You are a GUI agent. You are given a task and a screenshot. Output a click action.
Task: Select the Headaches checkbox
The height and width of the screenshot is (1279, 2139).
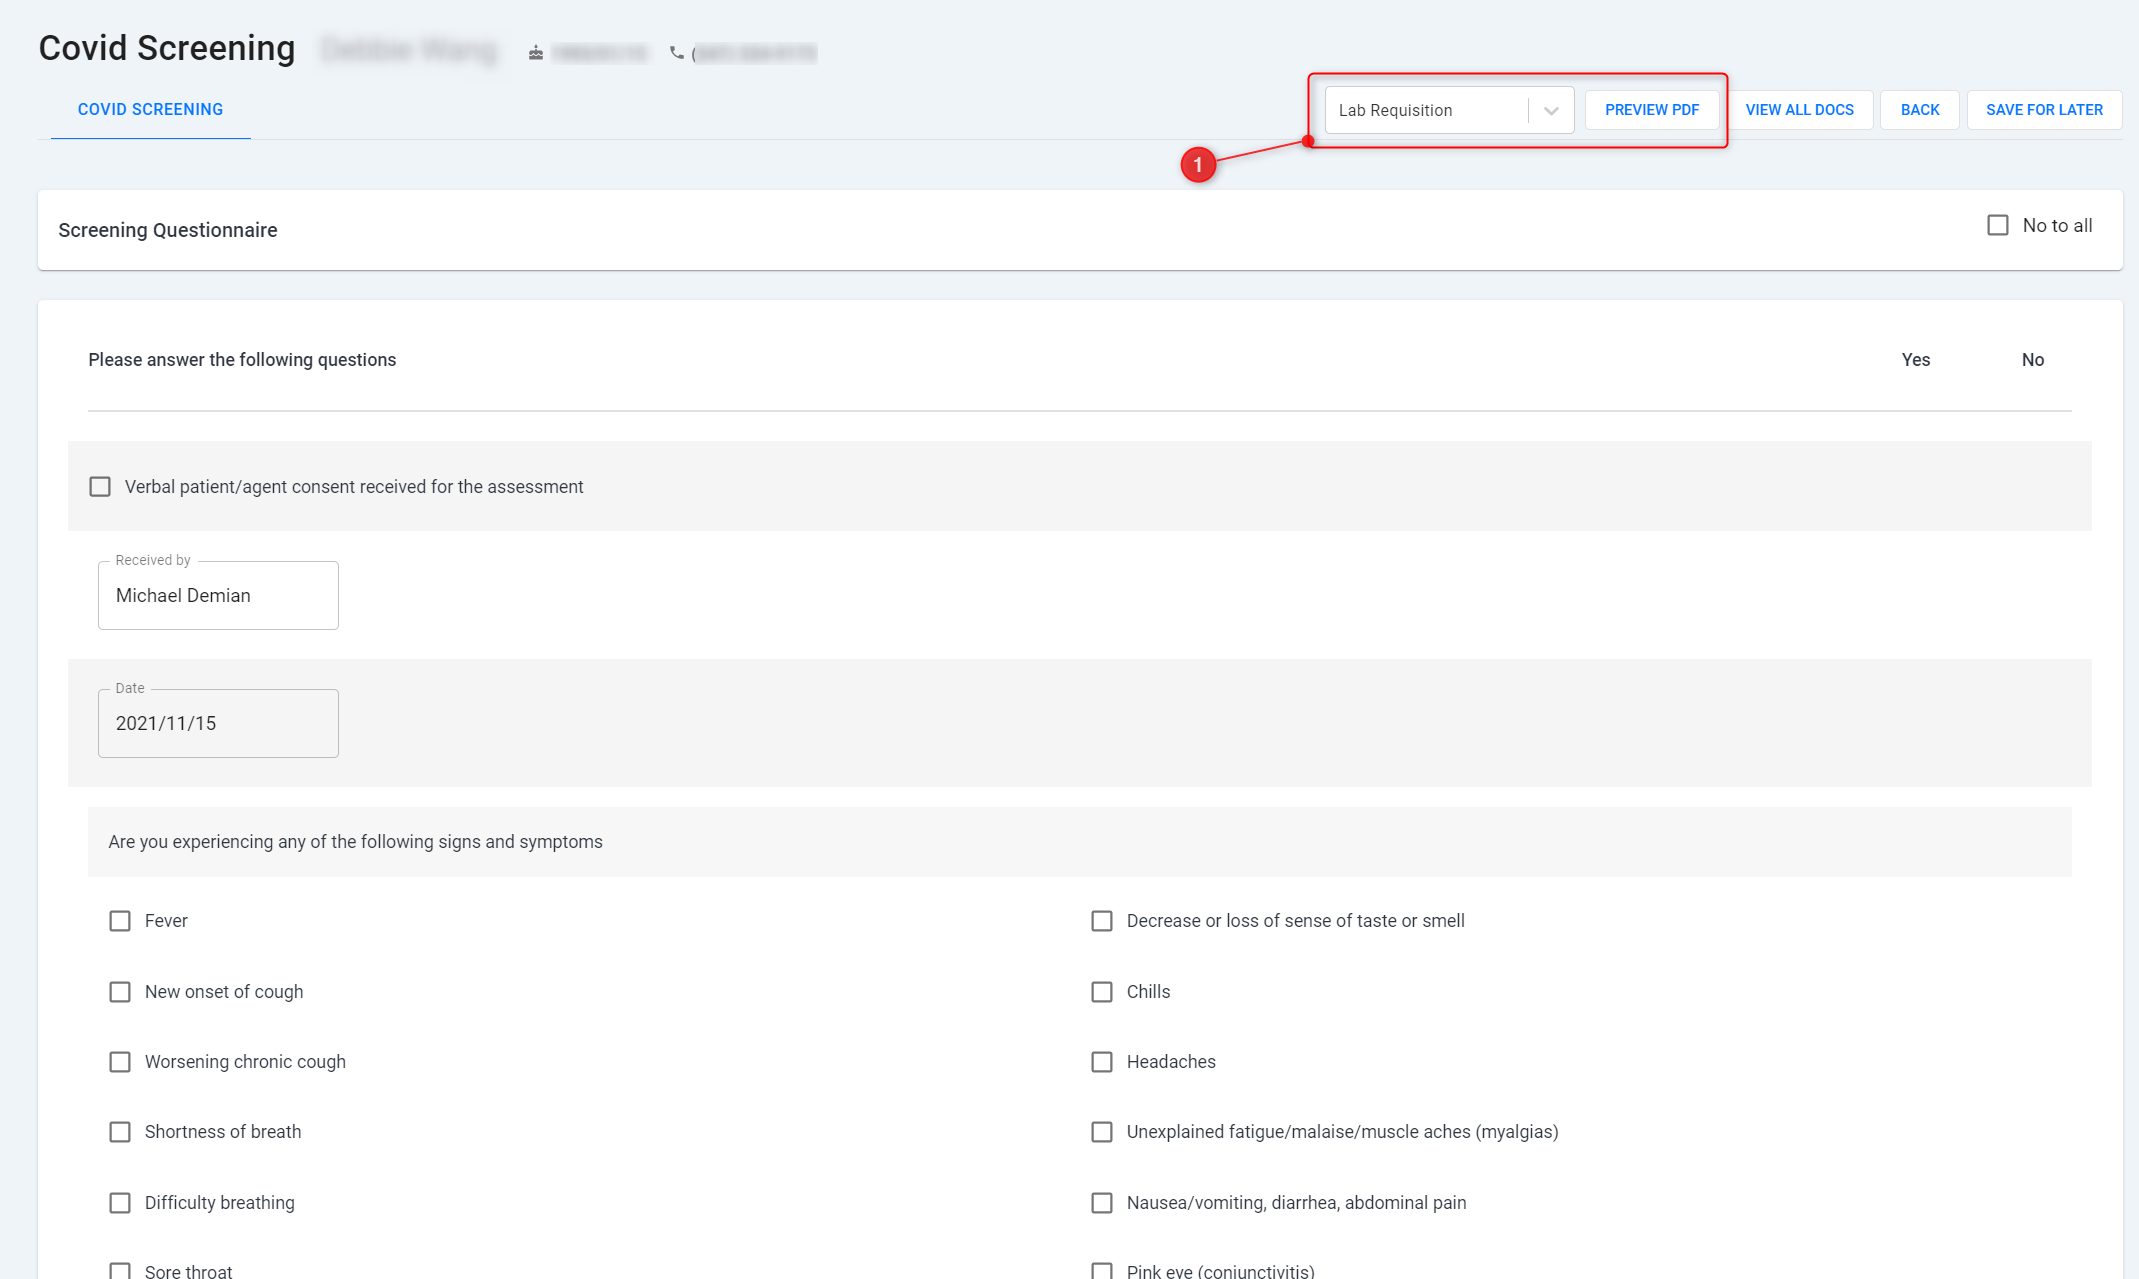tap(1102, 1062)
